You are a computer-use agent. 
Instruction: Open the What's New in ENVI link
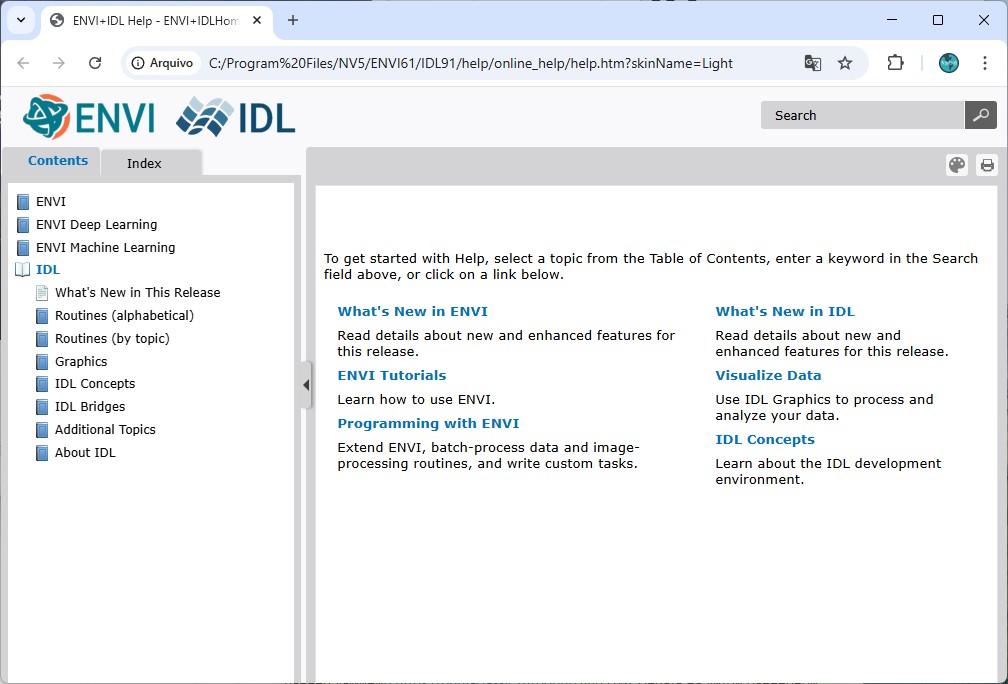click(412, 312)
